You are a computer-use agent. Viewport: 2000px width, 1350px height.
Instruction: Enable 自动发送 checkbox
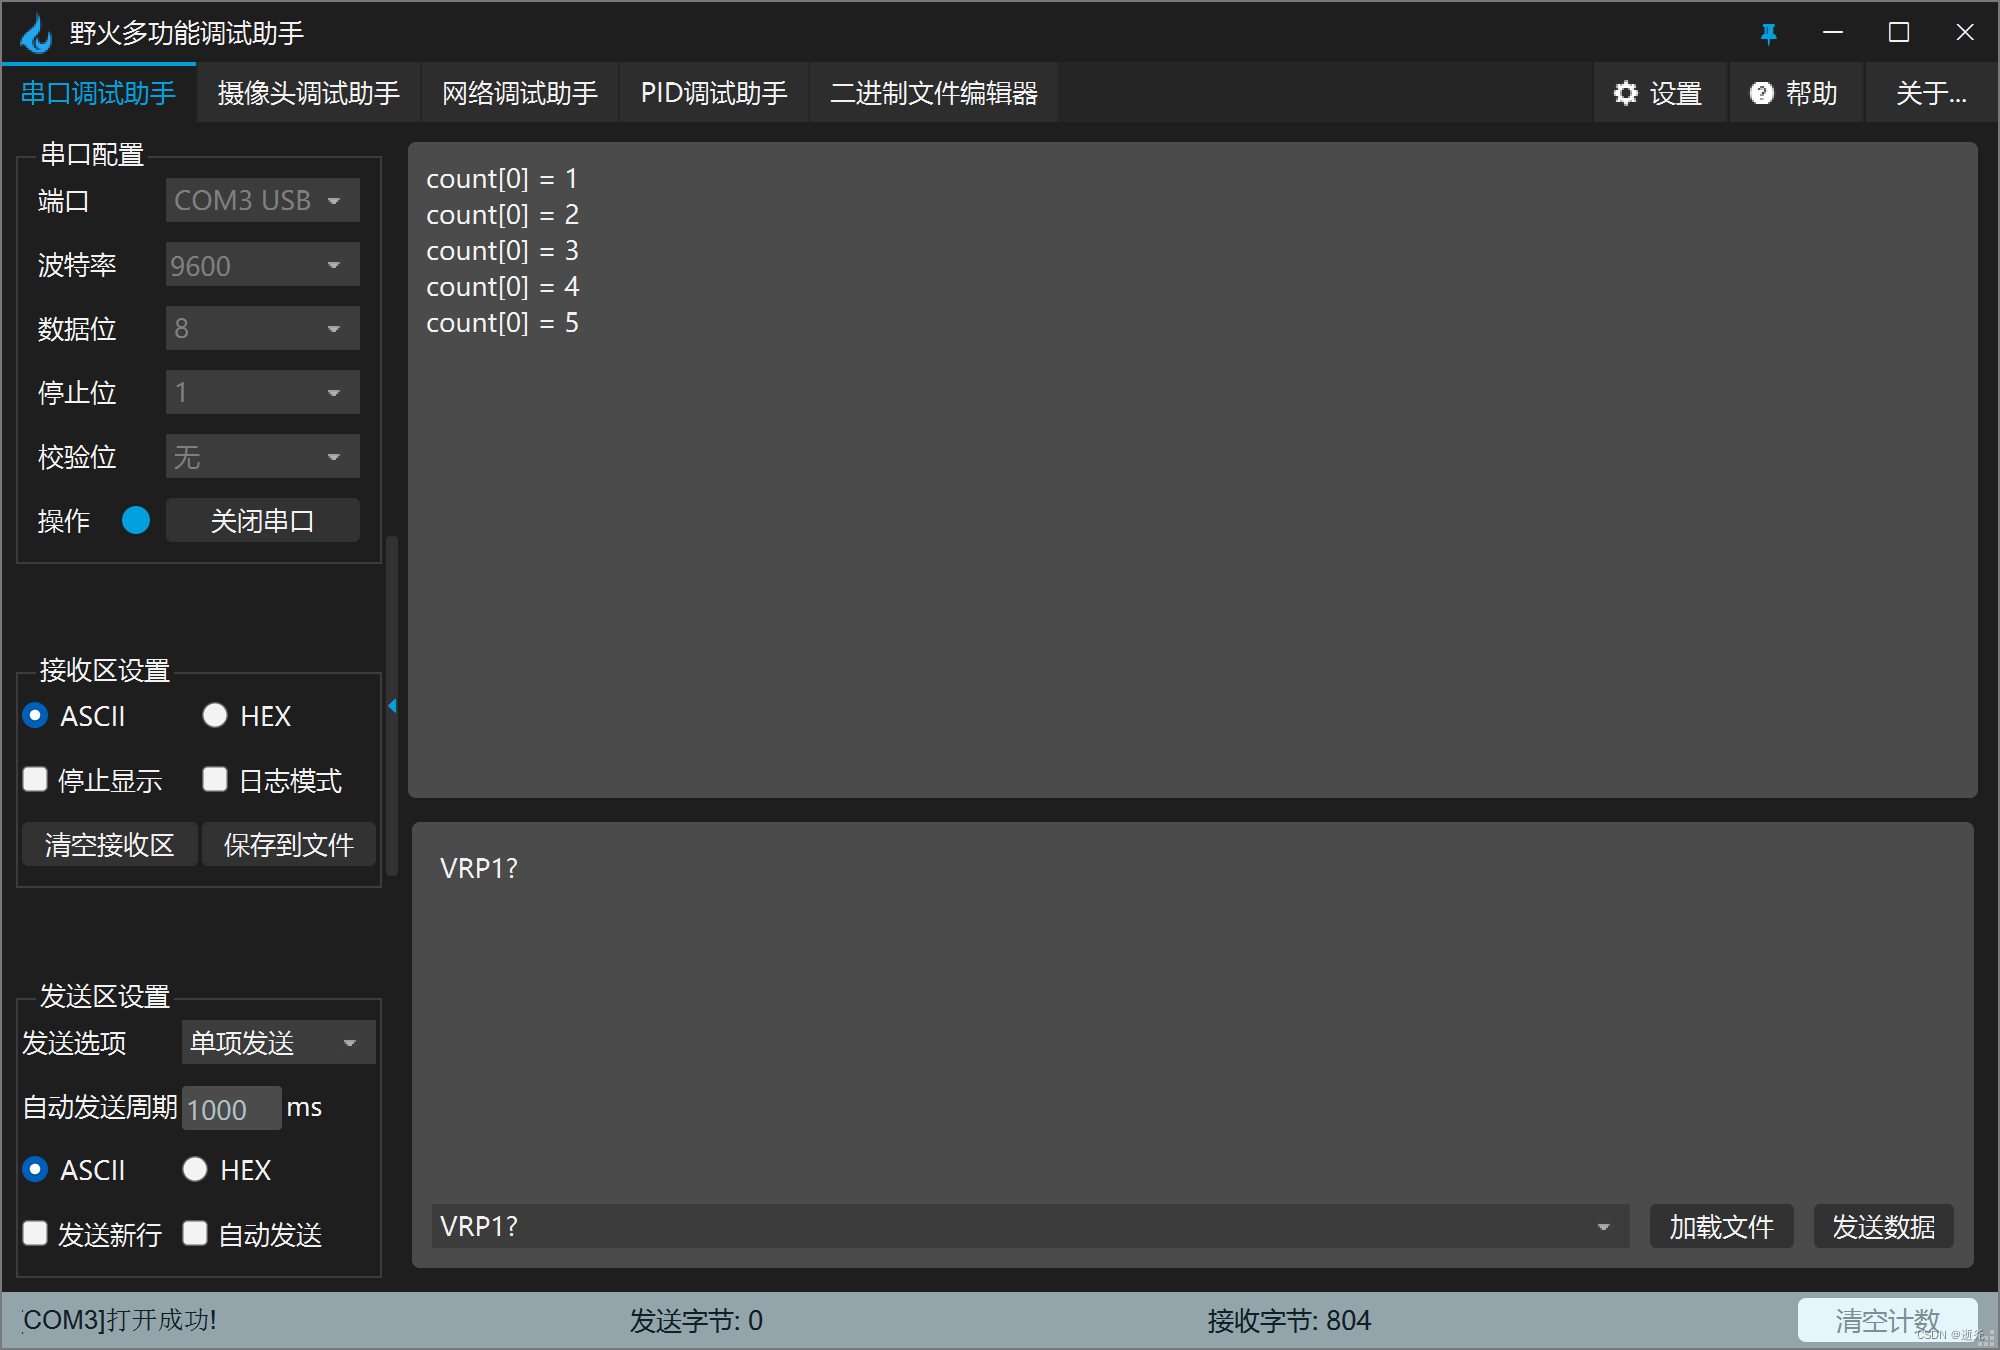[195, 1233]
